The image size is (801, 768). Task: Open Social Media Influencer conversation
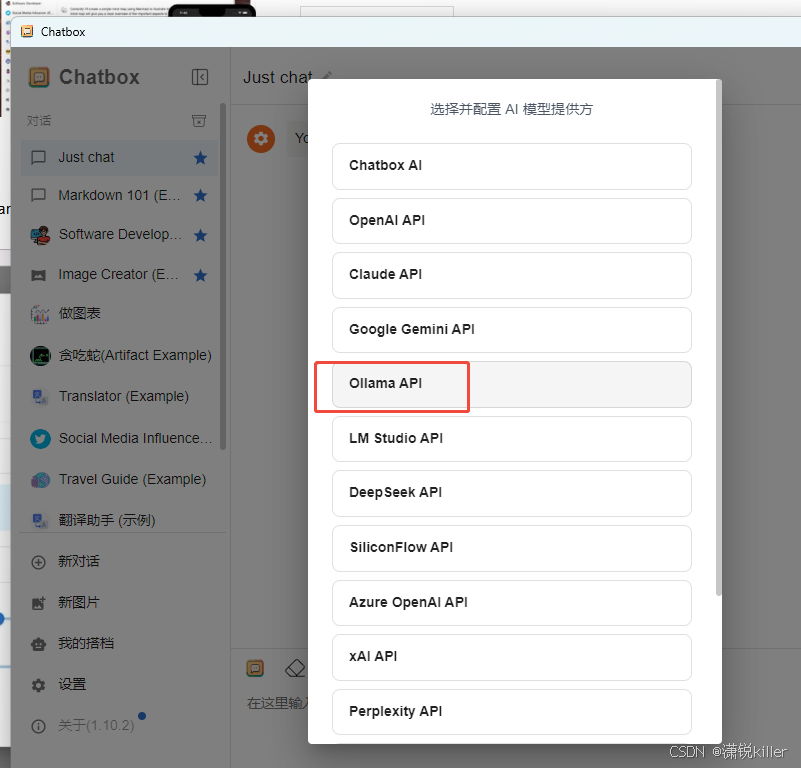(x=120, y=438)
